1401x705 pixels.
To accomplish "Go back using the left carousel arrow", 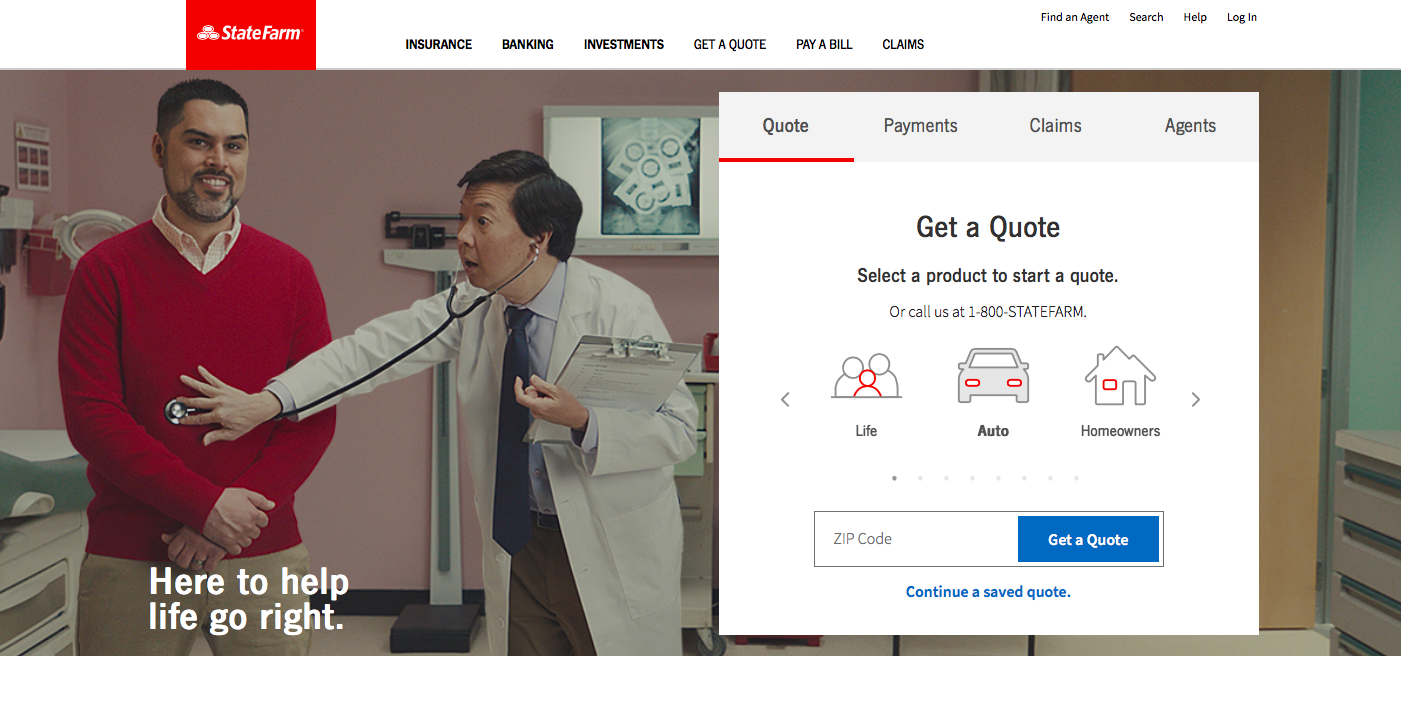I will [785, 398].
